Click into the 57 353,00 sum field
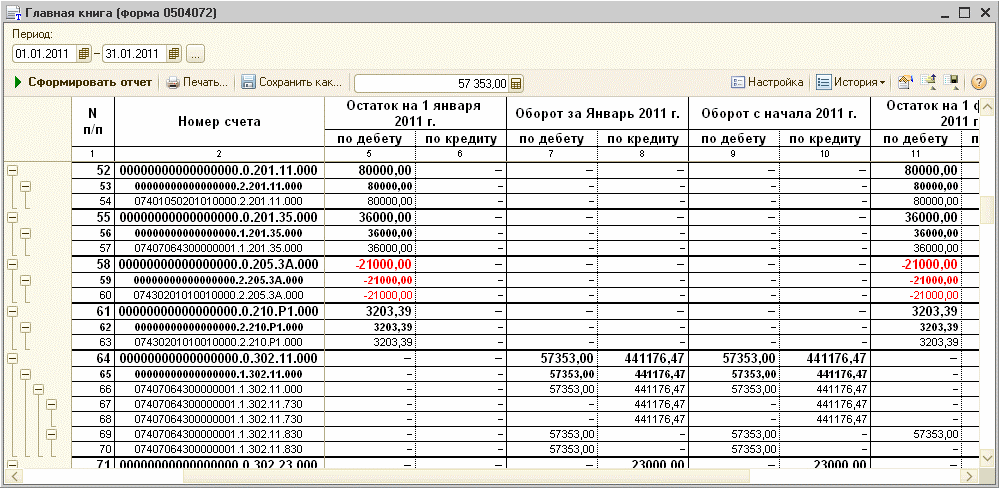This screenshot has height=488, width=999. pyautogui.click(x=432, y=83)
